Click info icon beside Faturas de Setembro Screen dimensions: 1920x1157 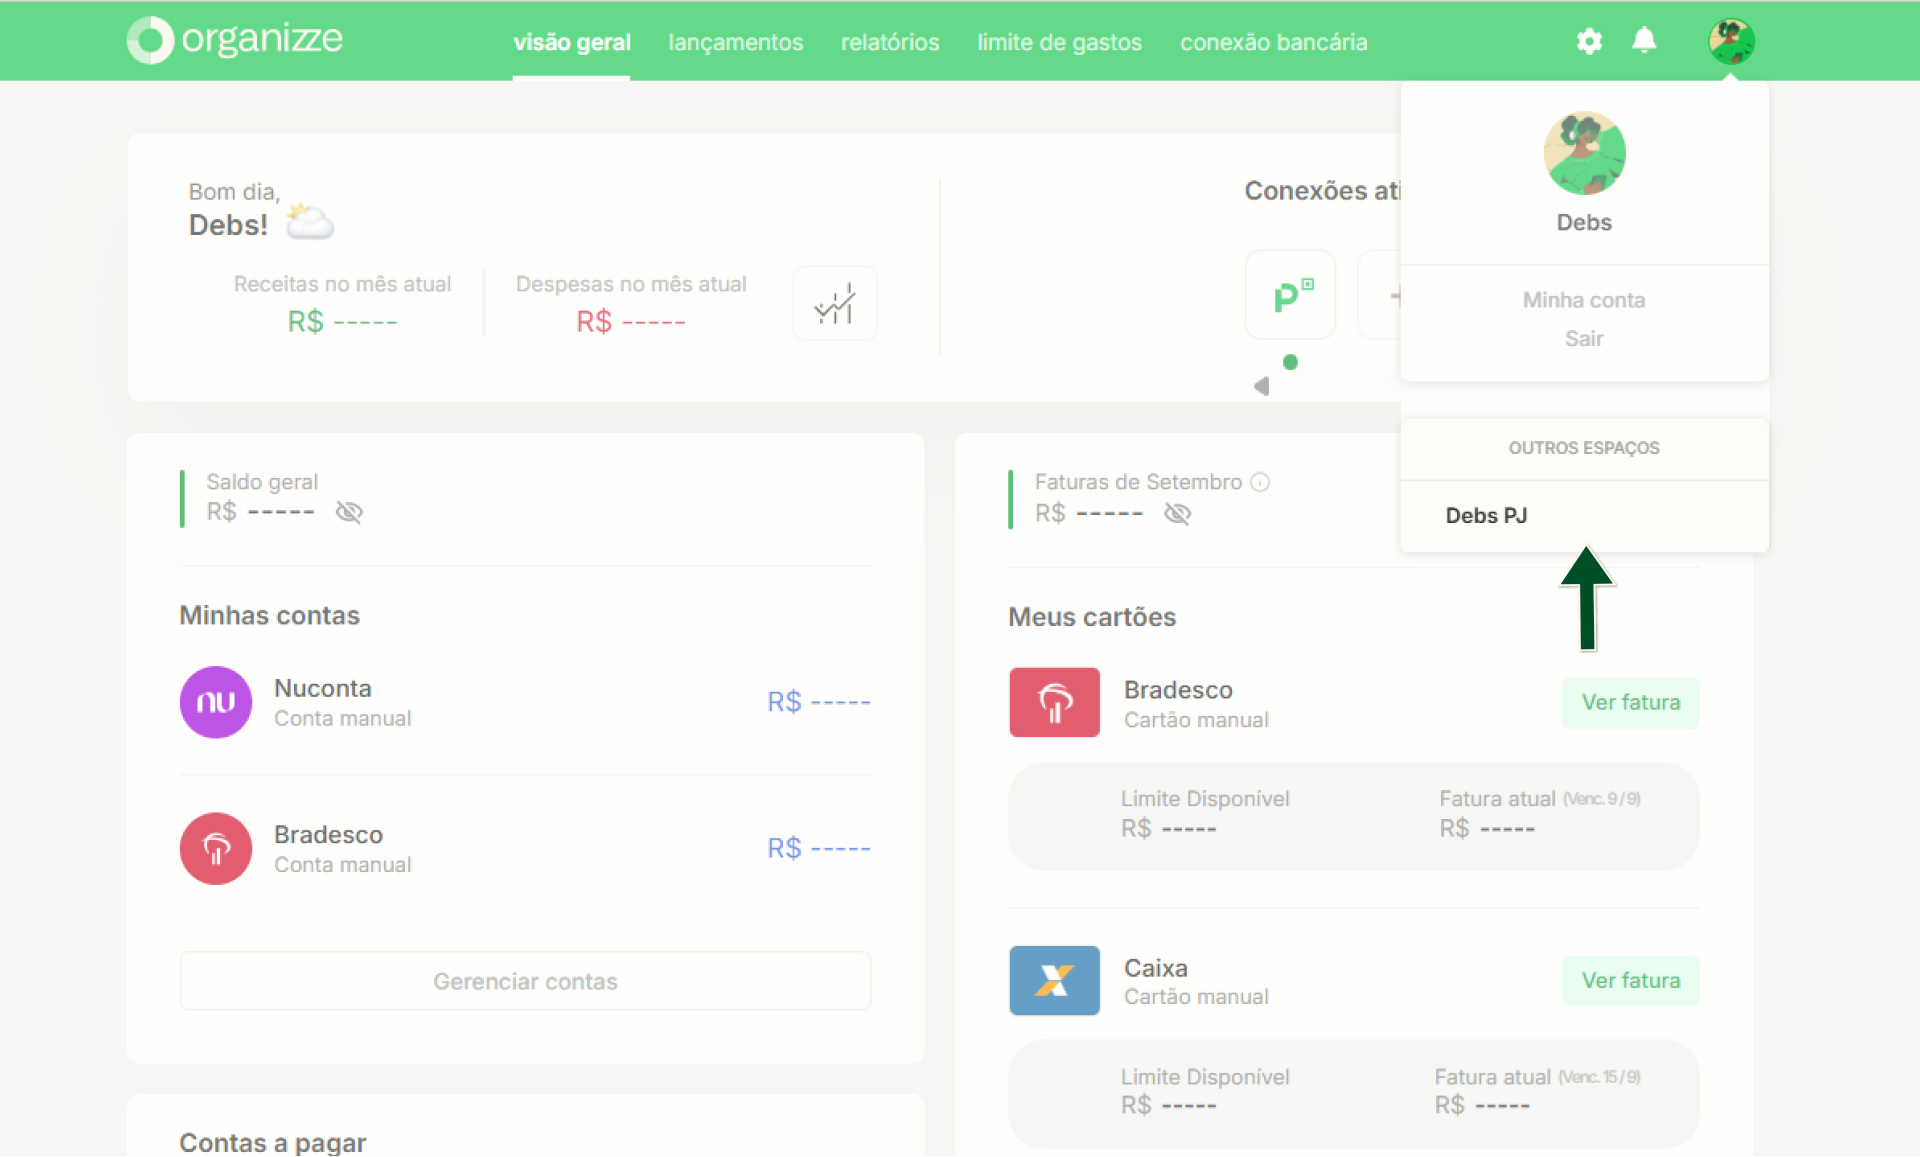pos(1260,482)
